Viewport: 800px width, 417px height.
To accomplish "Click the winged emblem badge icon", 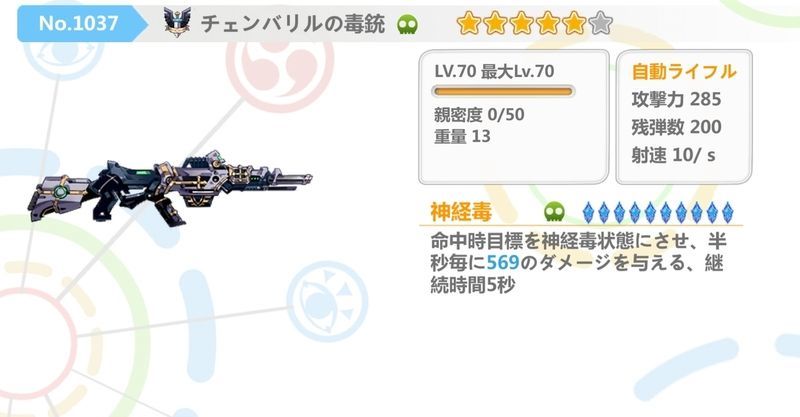I will click(x=177, y=22).
